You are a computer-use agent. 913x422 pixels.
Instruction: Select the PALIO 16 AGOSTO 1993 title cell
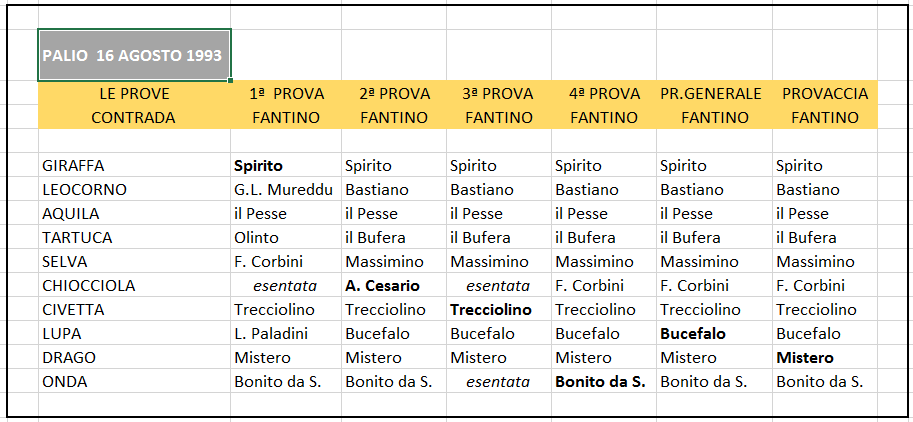[x=135, y=55]
